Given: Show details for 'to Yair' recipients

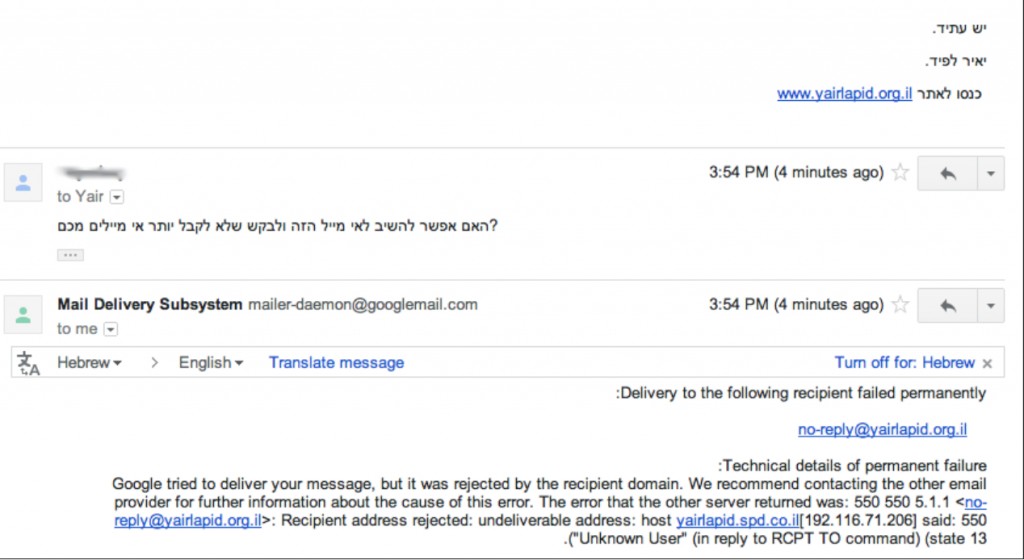Looking at the screenshot, I should click(x=116, y=197).
